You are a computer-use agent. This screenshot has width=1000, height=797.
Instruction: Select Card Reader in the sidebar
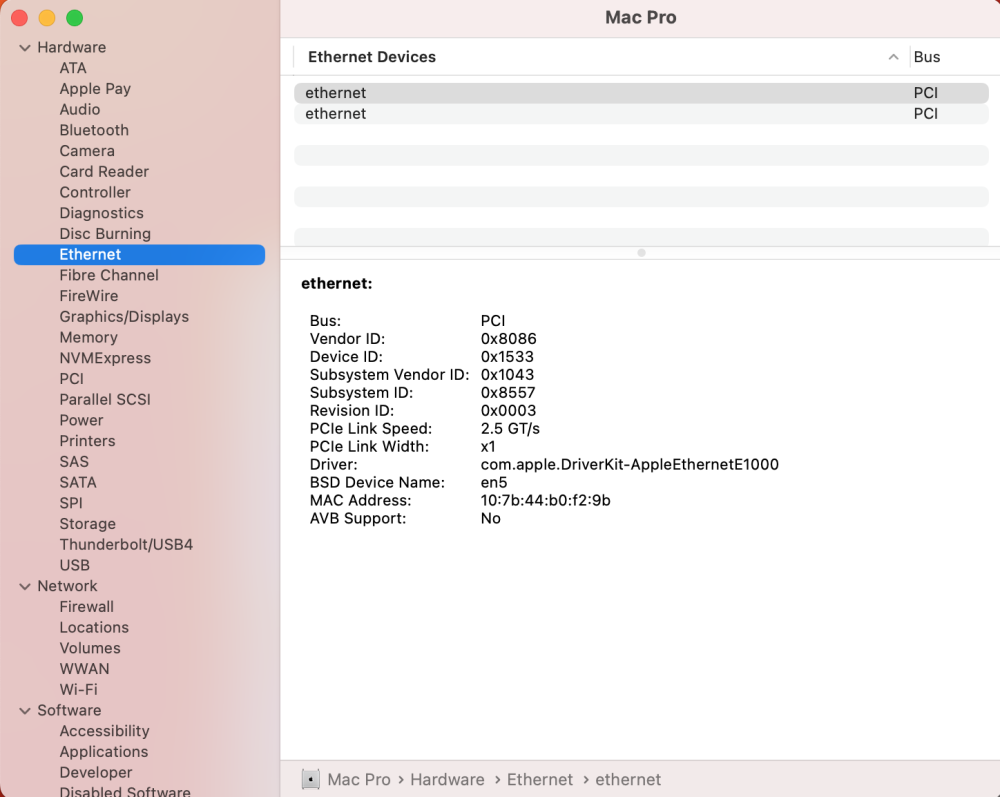coord(104,172)
